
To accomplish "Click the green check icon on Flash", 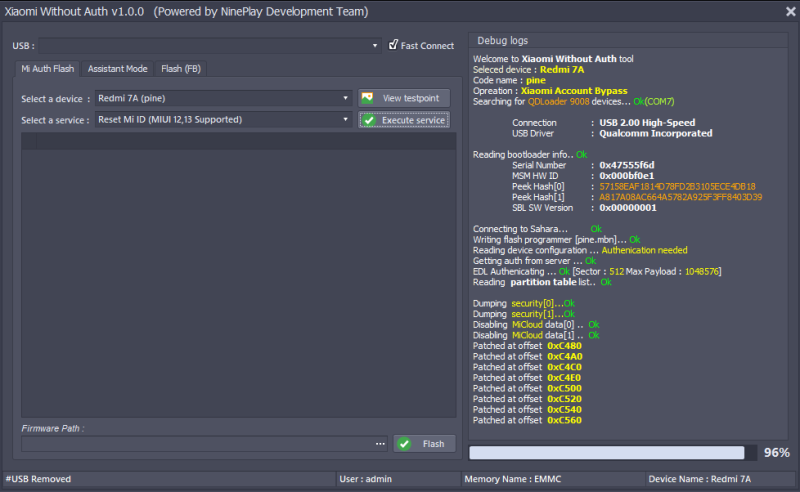I will (x=404, y=444).
